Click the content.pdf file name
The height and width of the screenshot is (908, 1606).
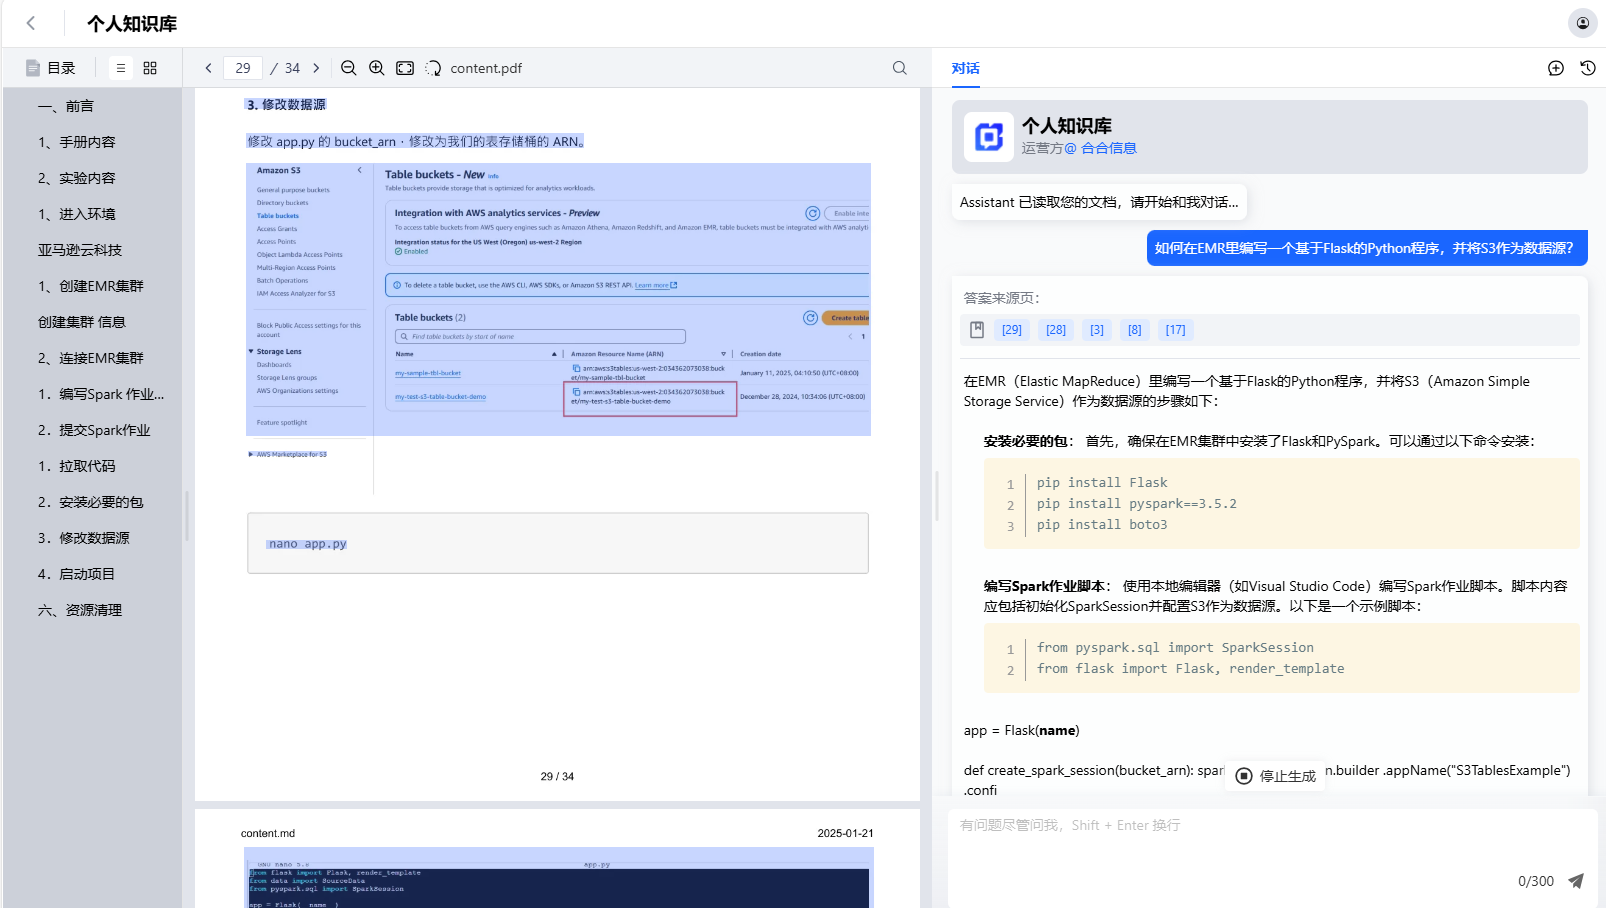[x=486, y=68]
